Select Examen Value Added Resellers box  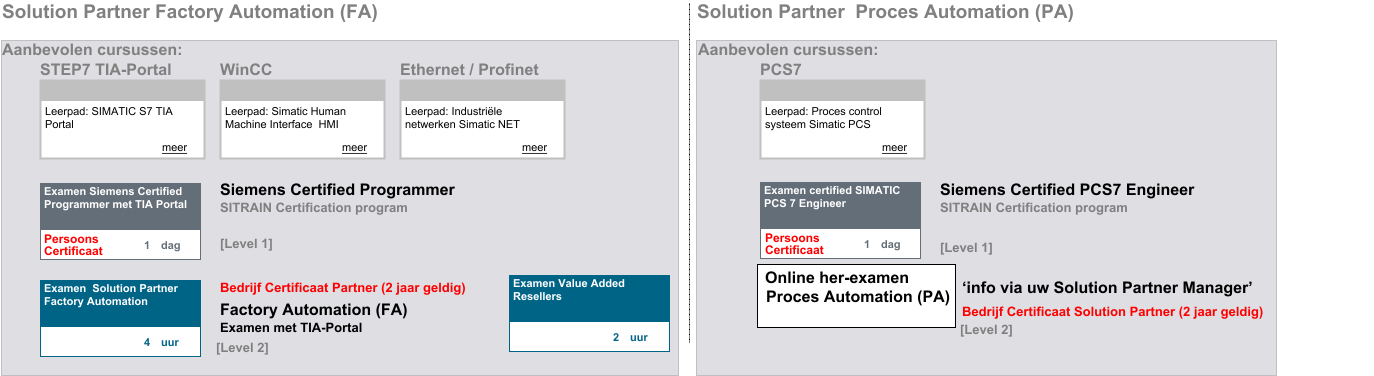589,313
